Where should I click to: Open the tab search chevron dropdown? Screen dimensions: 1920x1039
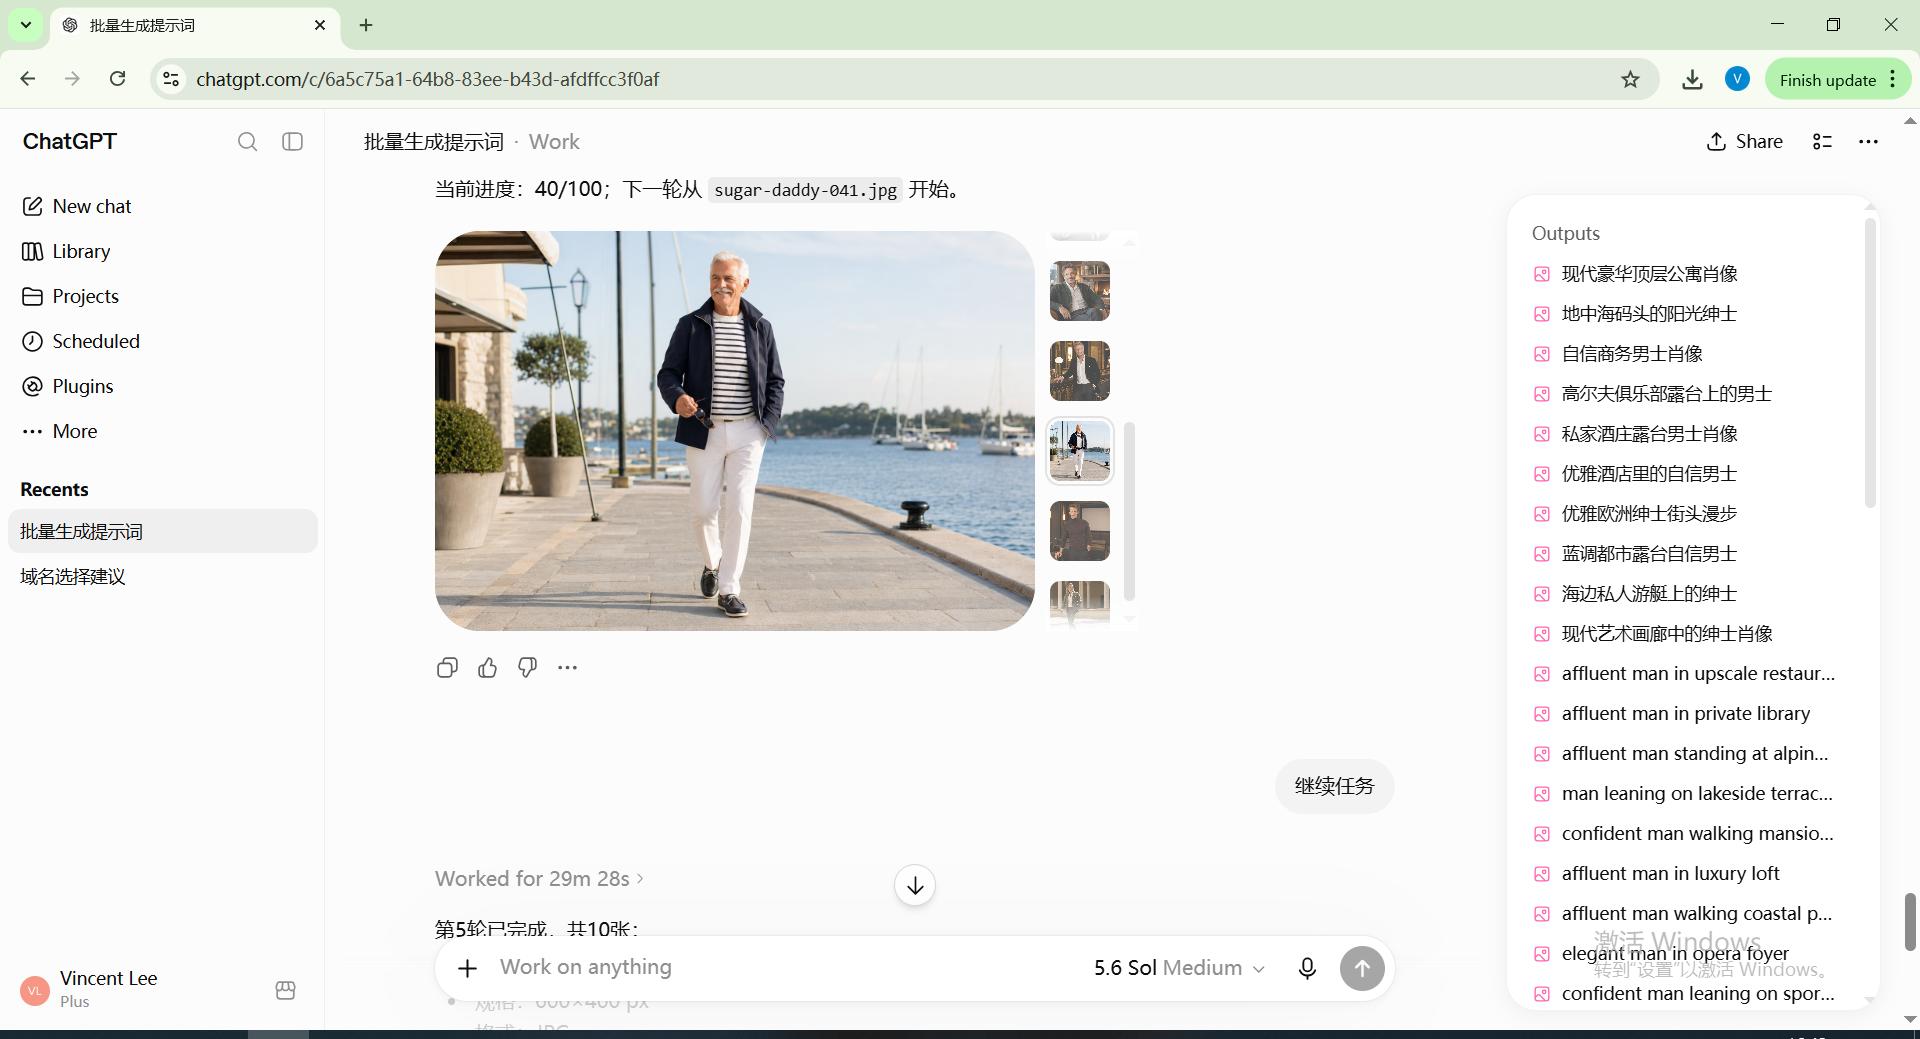(26, 25)
